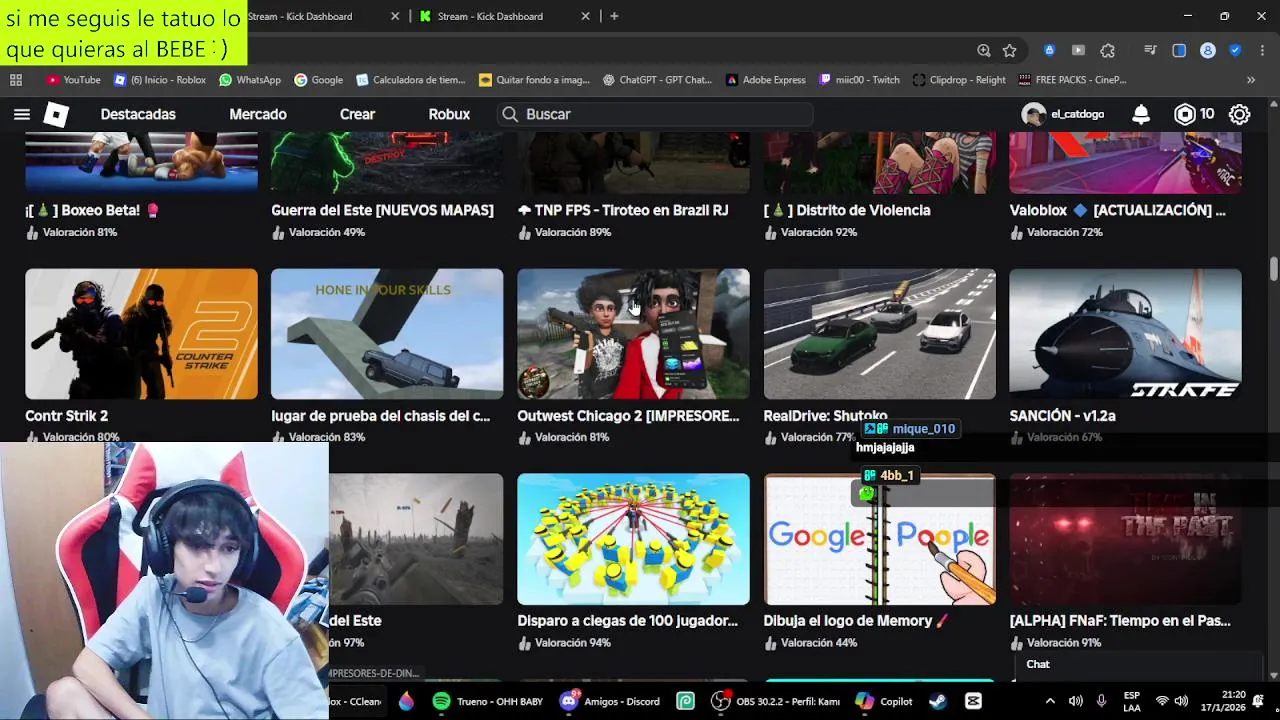The image size is (1280, 720).
Task: Open the apps grid in bookmarks bar
Action: [16, 80]
